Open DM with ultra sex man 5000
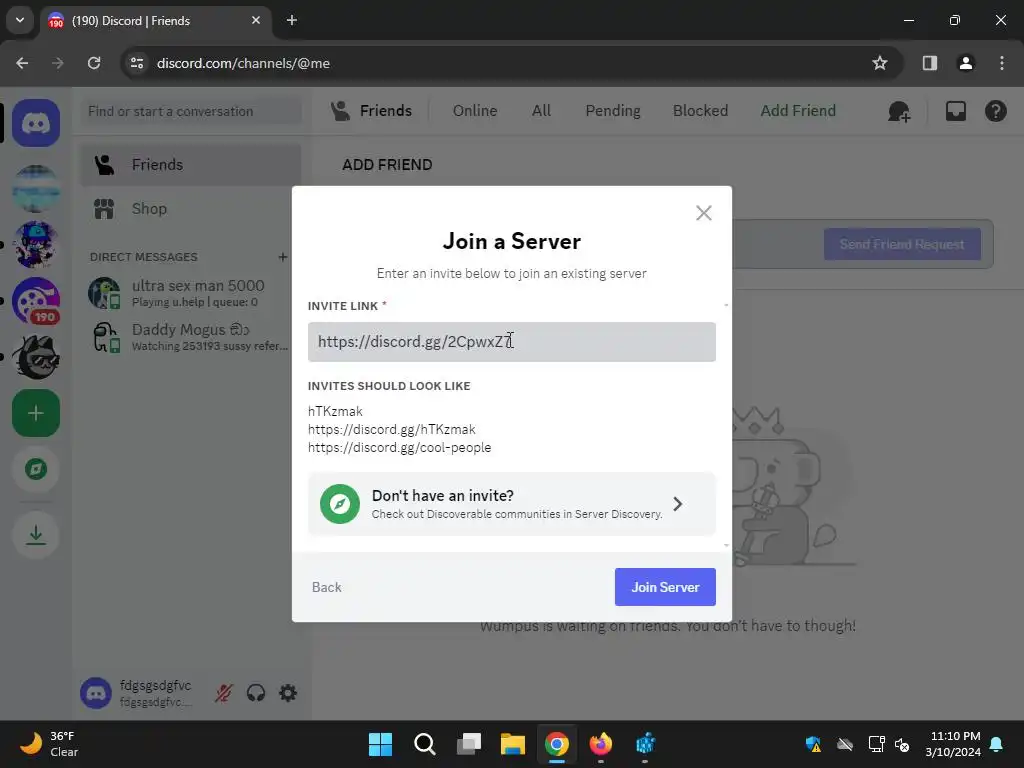This screenshot has height=768, width=1024. click(191, 293)
